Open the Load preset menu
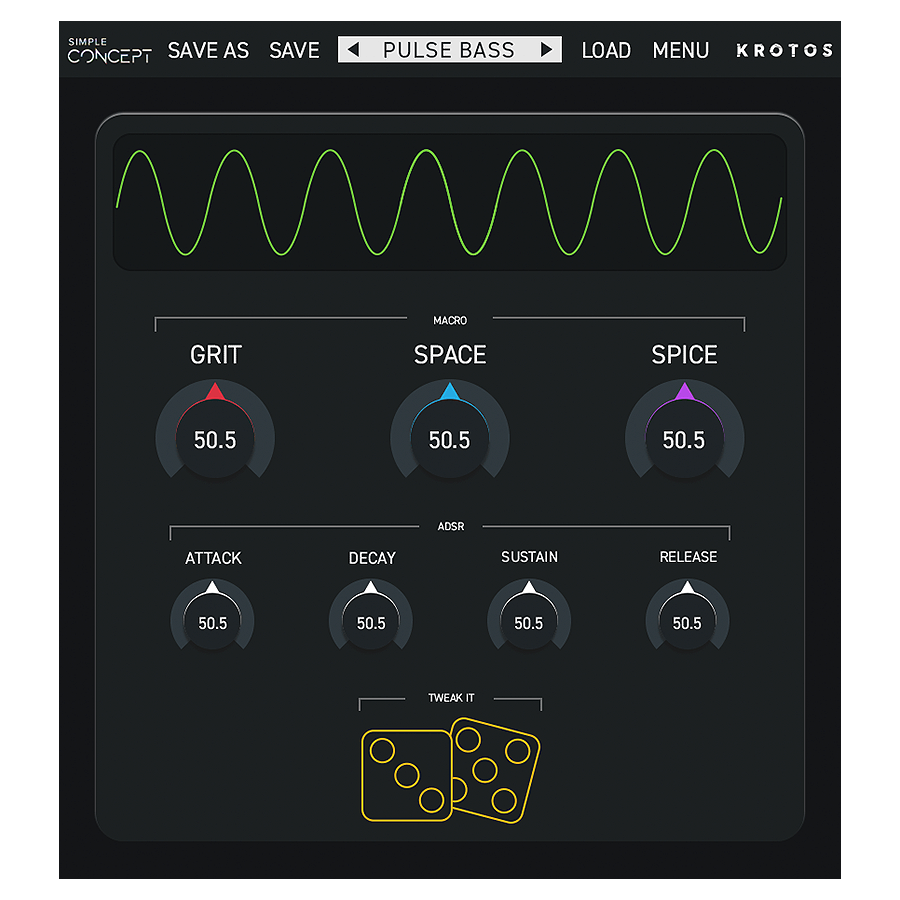Viewport: 900px width, 900px height. (606, 51)
